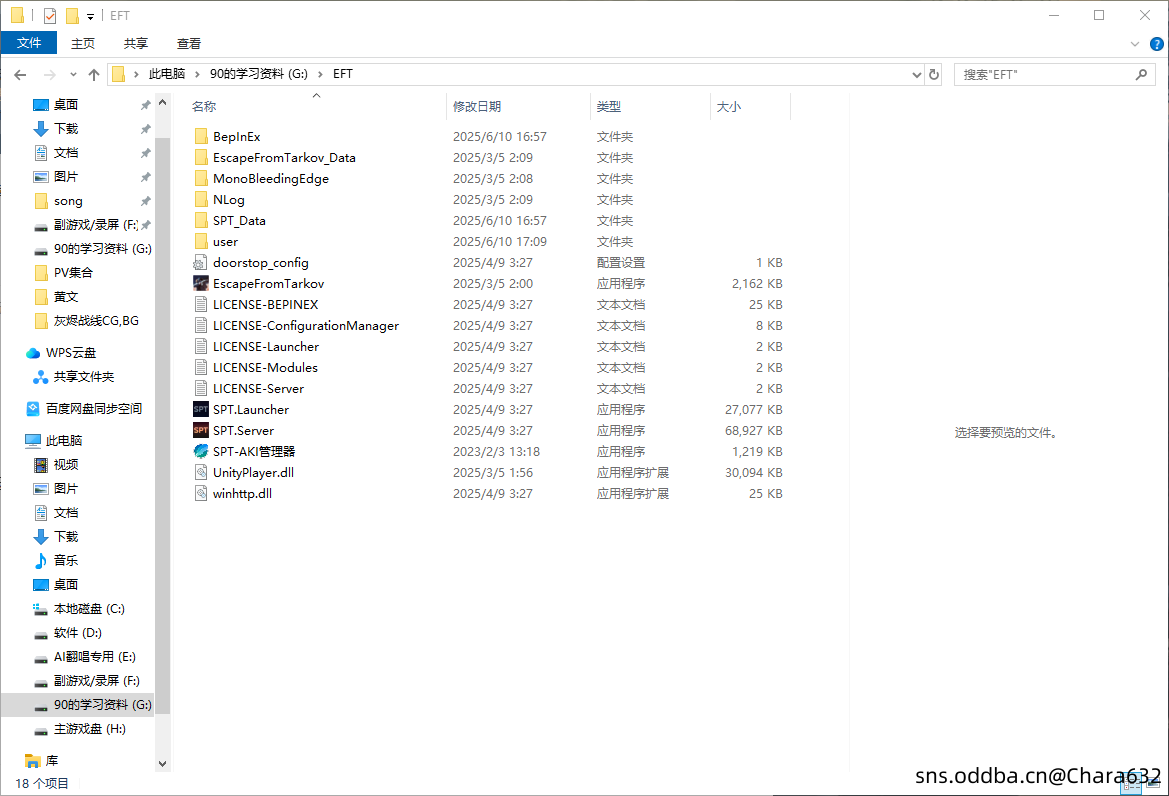The height and width of the screenshot is (796, 1169).
Task: Switch to details view icon in status bar
Action: pyautogui.click(x=1132, y=784)
